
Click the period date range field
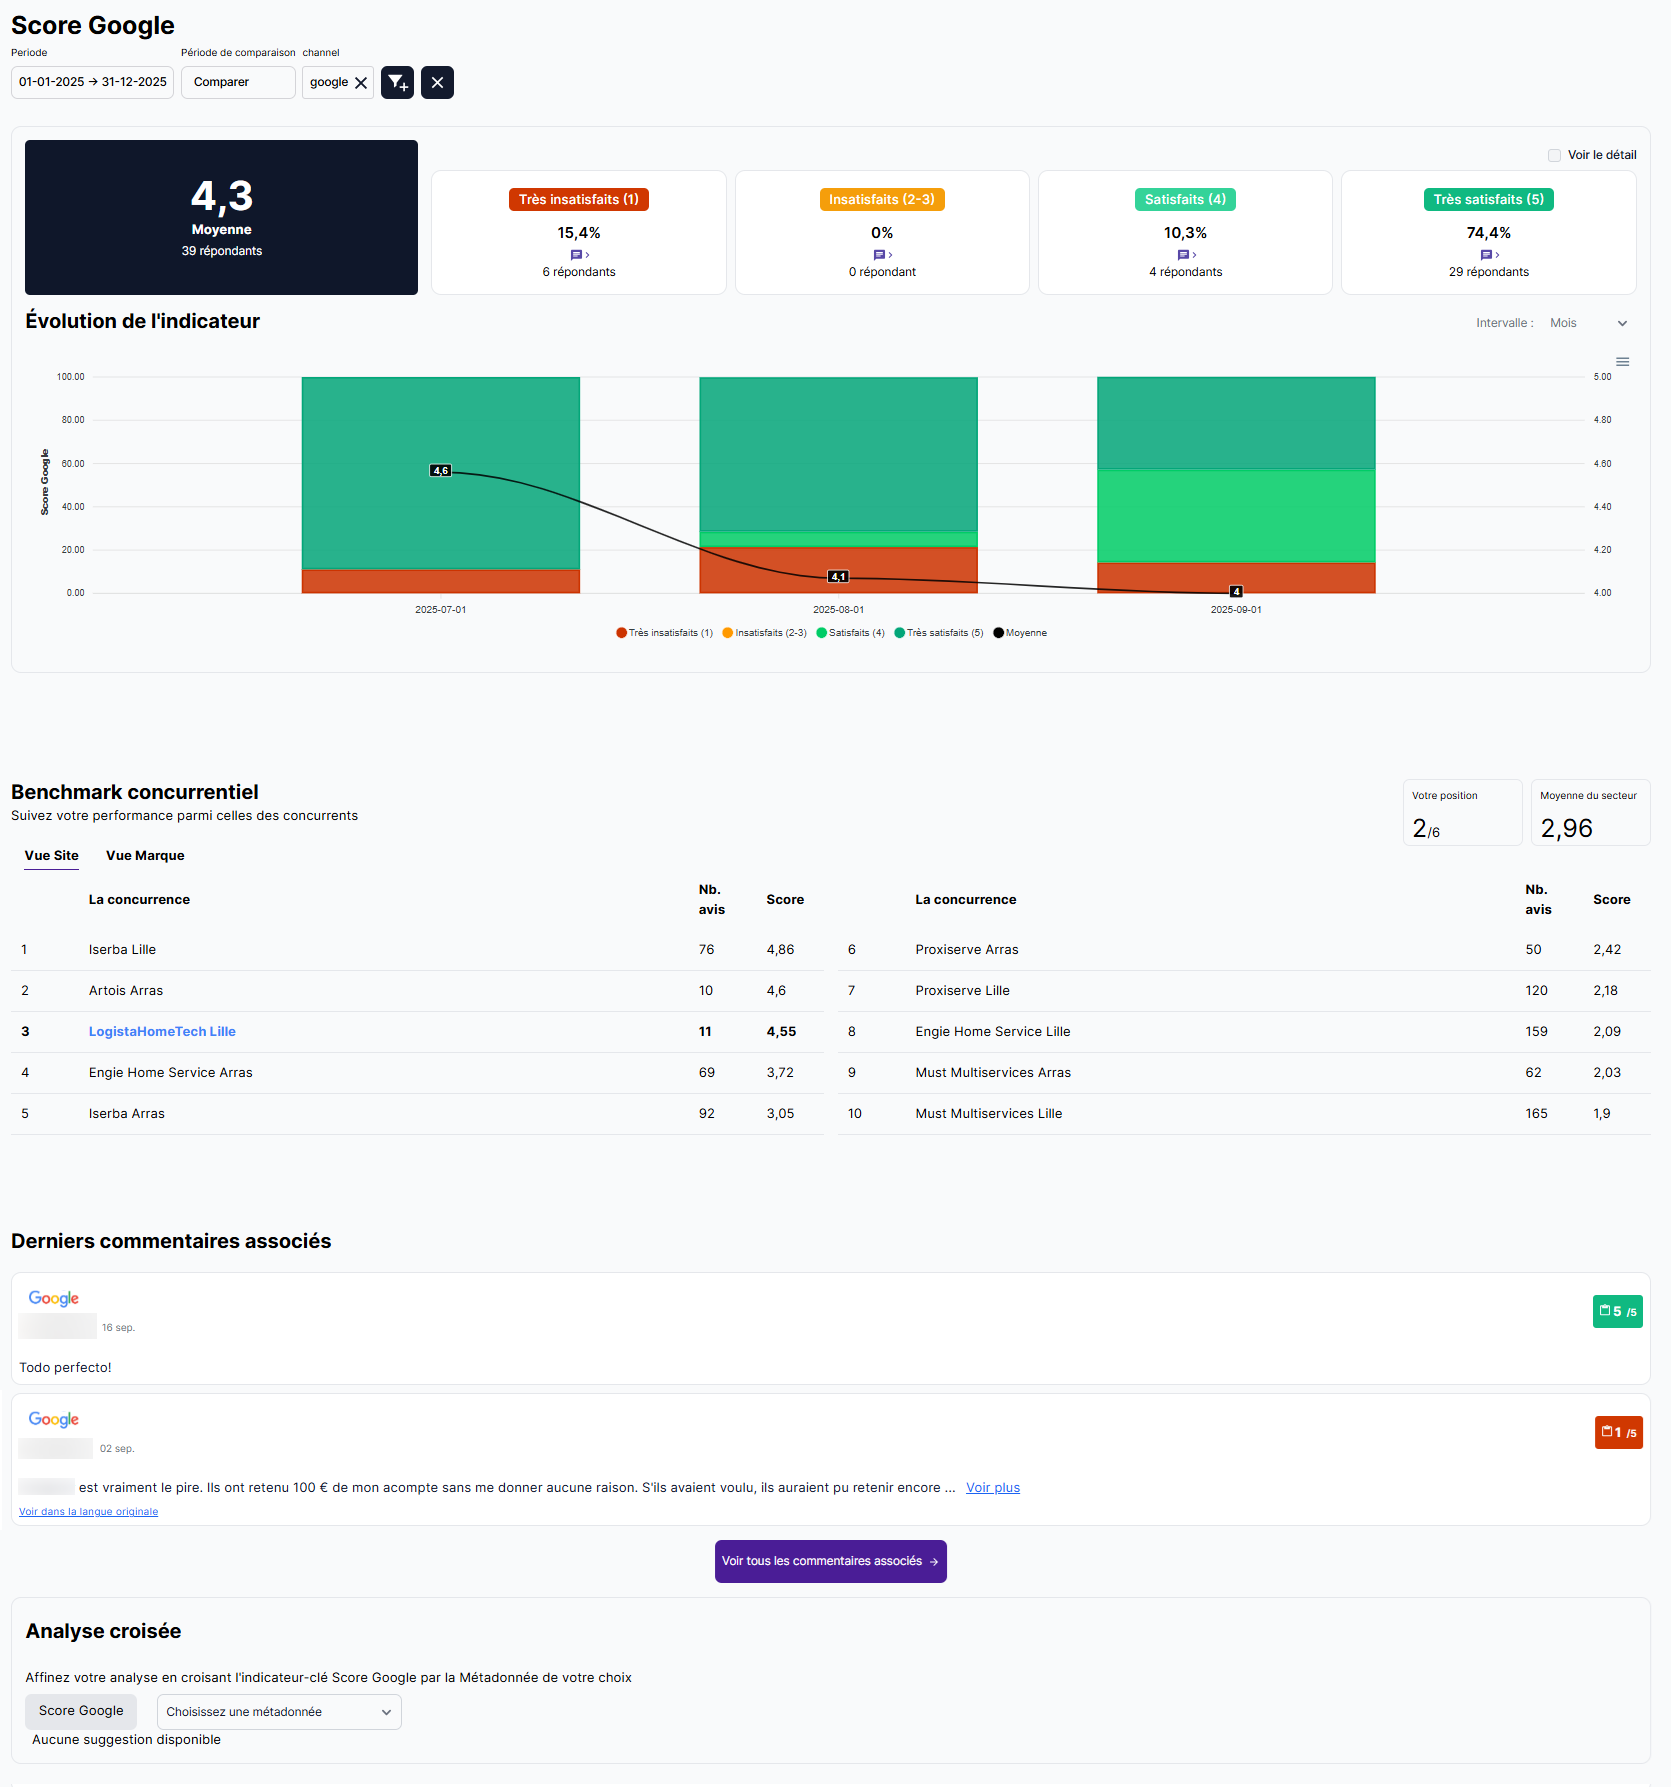click(93, 83)
